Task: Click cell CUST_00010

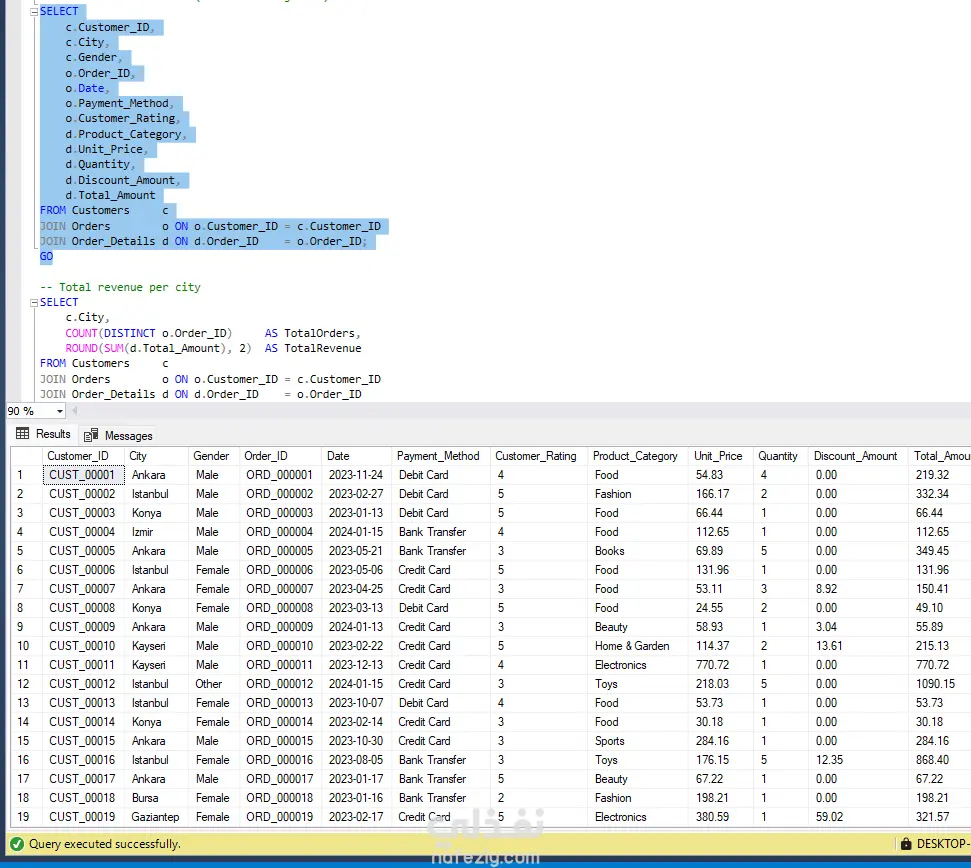Action: coord(84,646)
